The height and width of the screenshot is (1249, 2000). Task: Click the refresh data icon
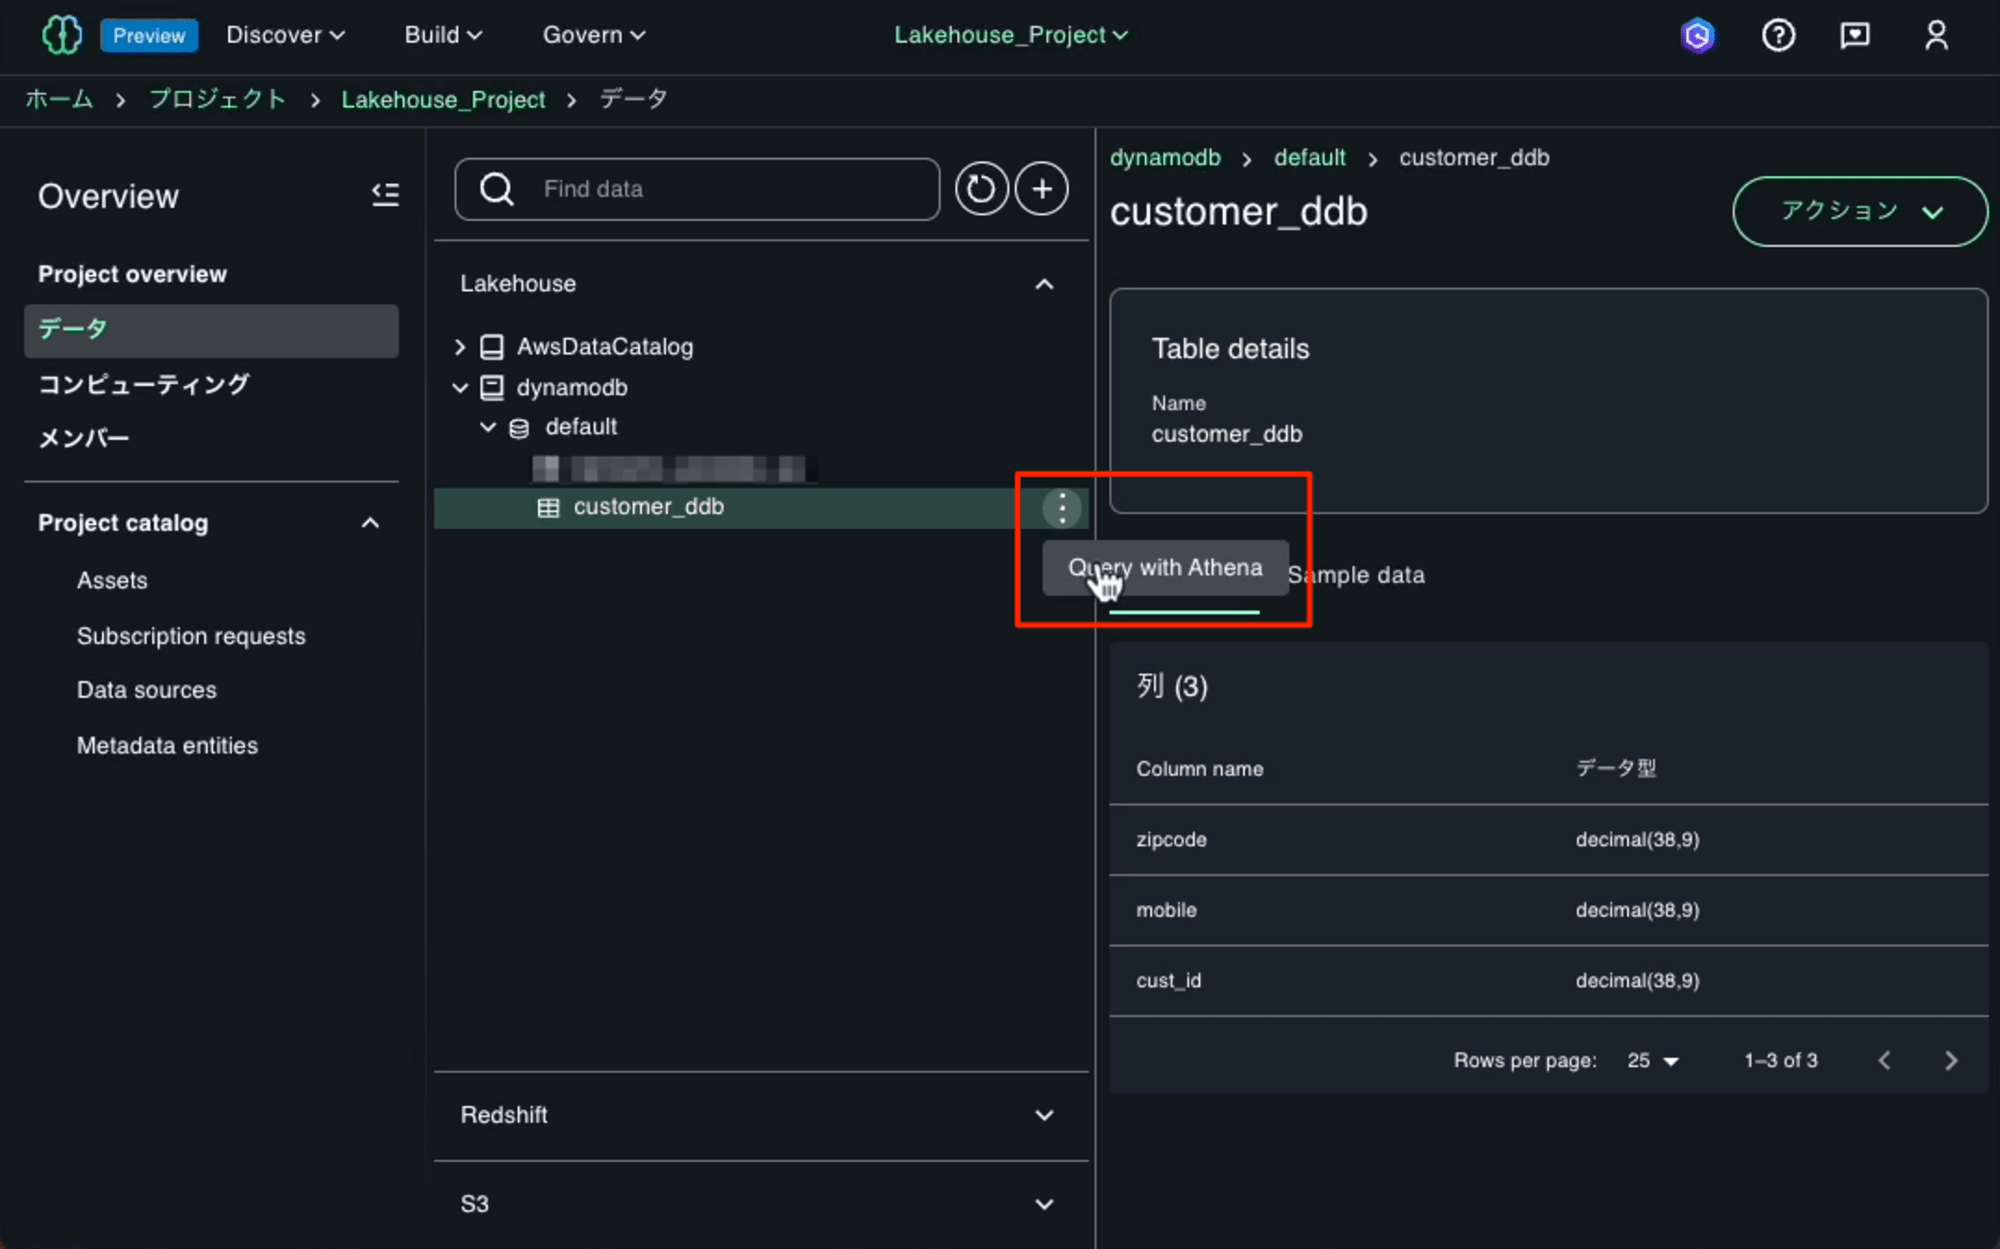click(981, 189)
